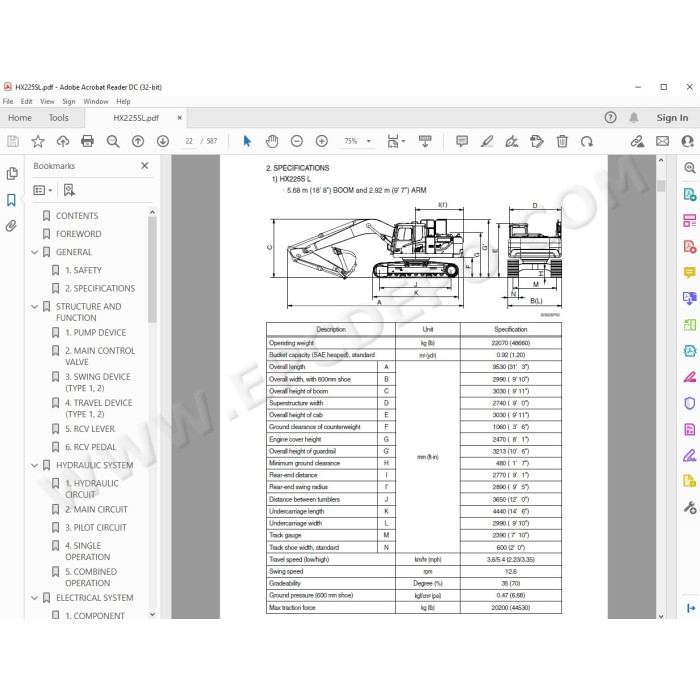Image resolution: width=700 pixels, height=700 pixels.
Task: Open the Edit menu
Action: tap(26, 102)
